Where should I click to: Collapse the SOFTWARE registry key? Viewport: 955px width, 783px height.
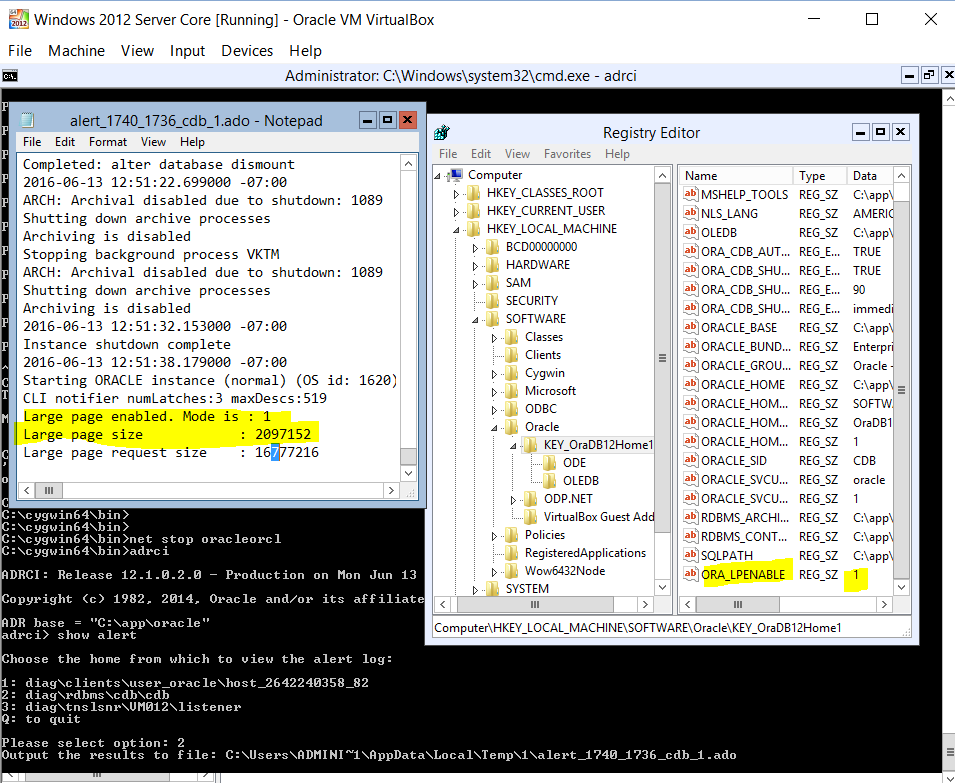tap(476, 319)
